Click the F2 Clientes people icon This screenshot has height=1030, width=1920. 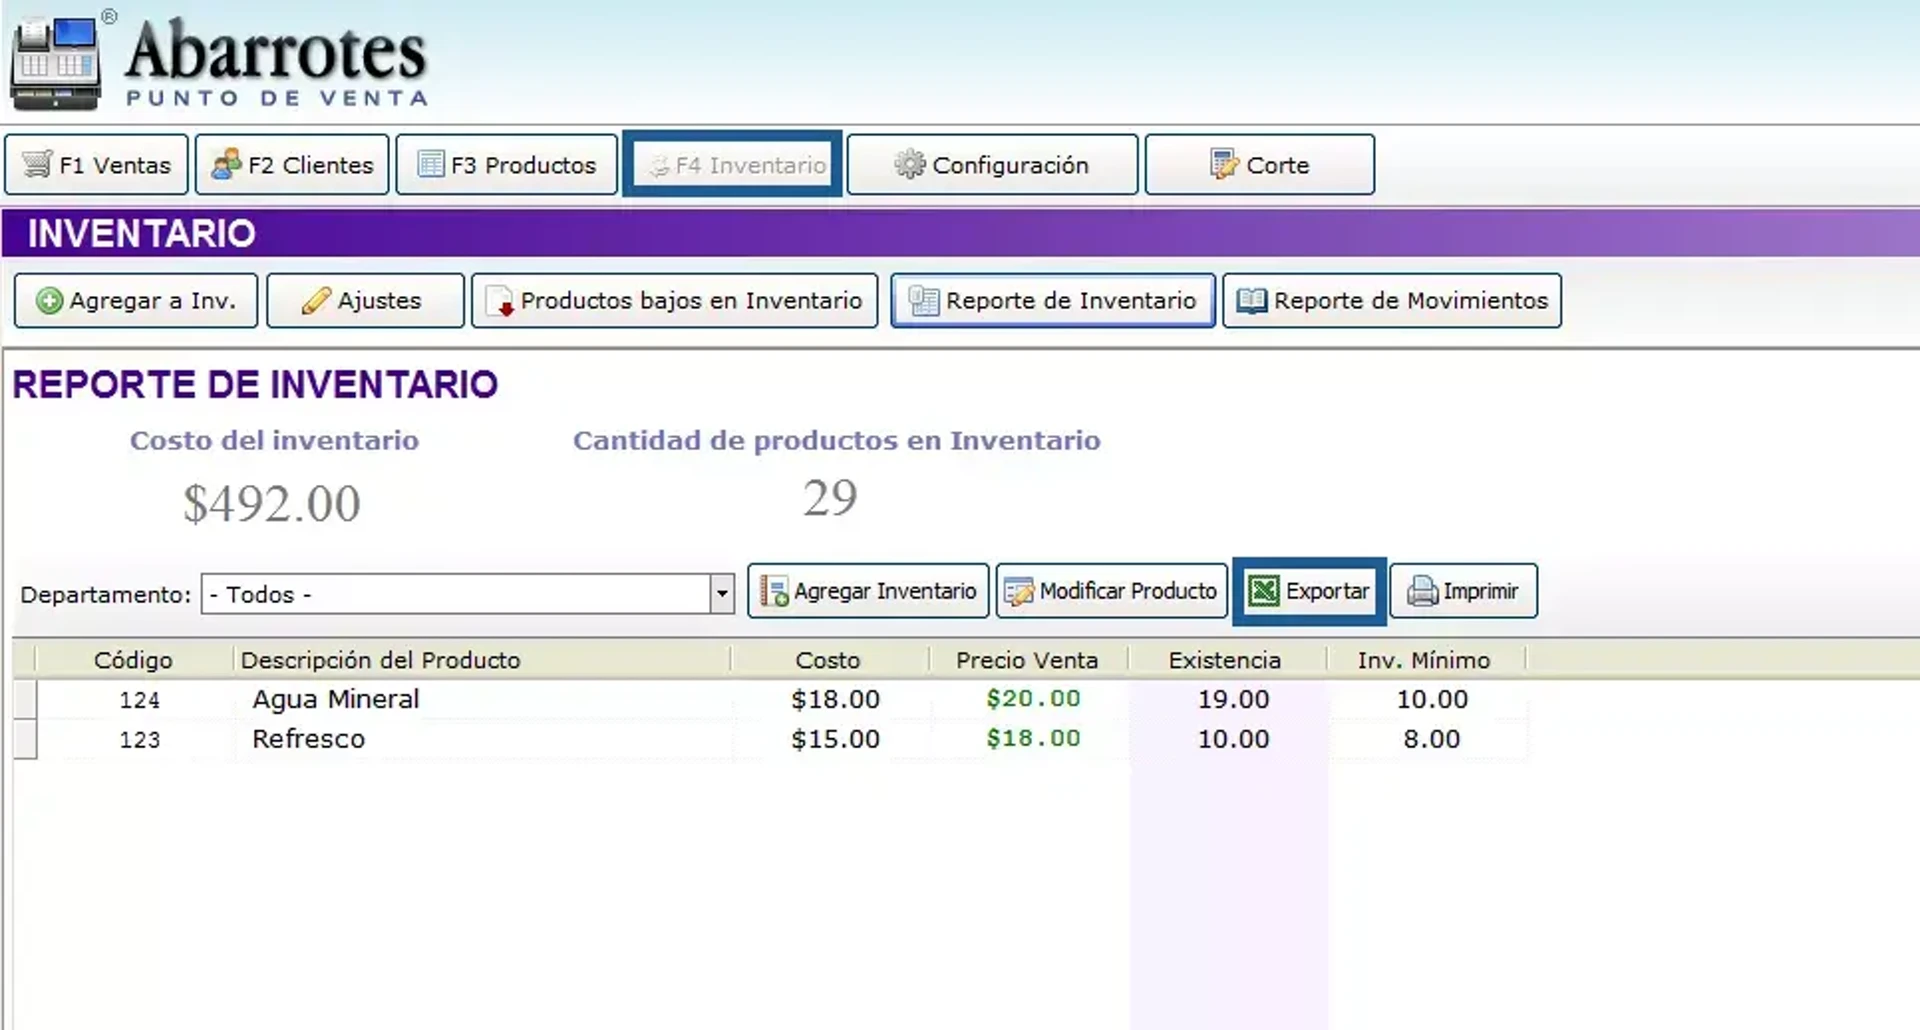point(226,164)
